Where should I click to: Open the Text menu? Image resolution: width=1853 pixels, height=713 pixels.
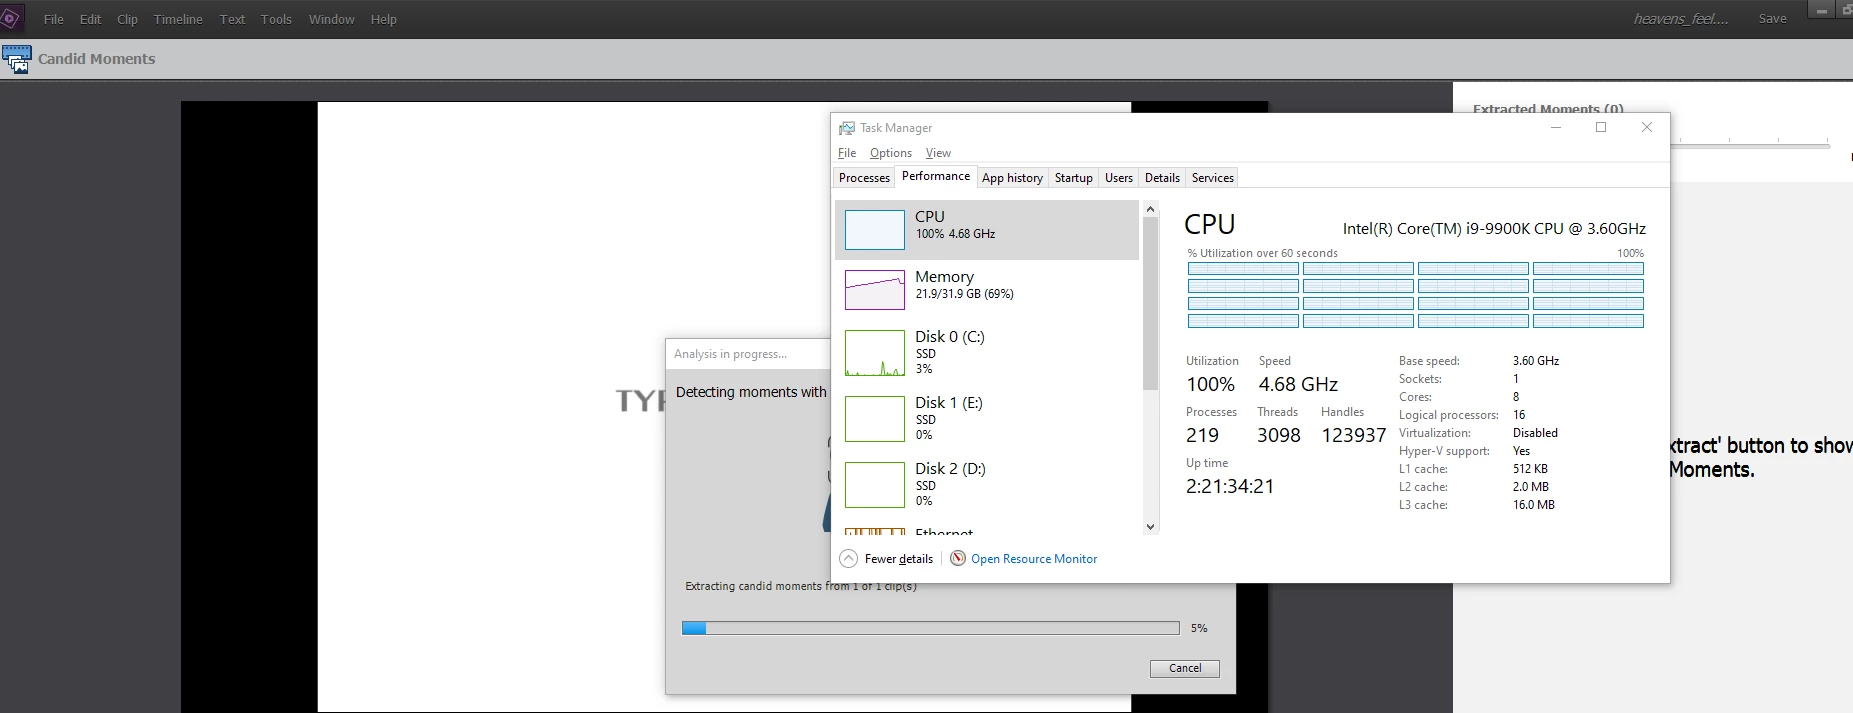(232, 19)
